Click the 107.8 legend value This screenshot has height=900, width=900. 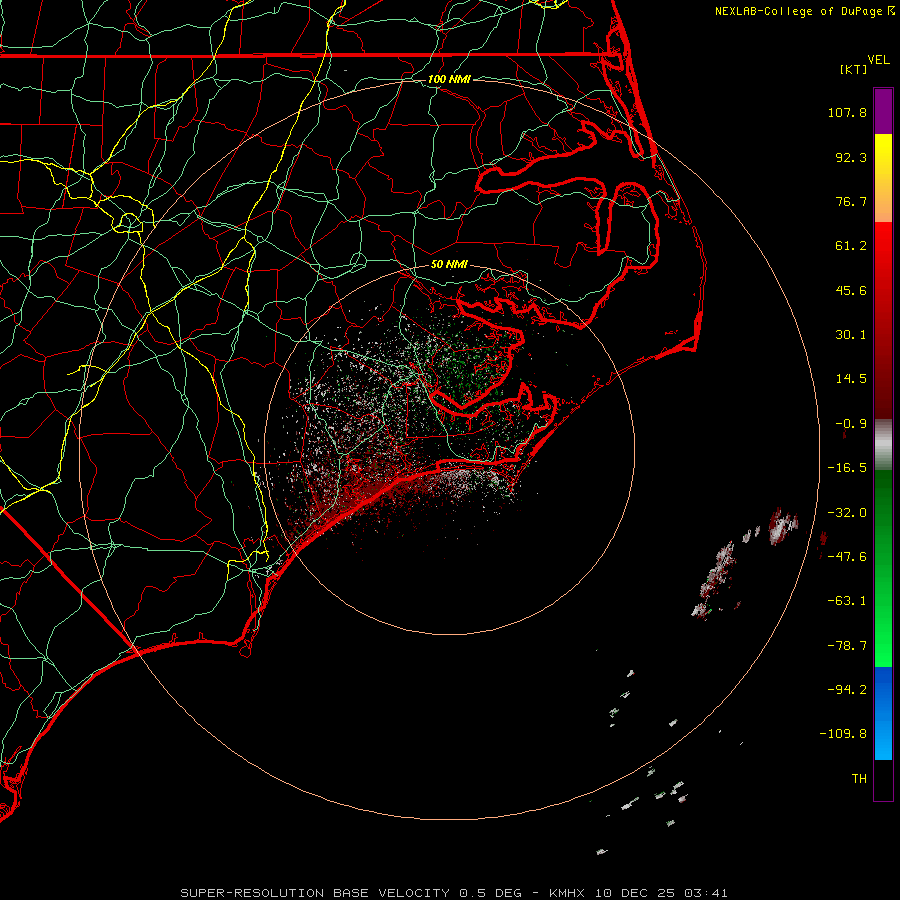[847, 112]
